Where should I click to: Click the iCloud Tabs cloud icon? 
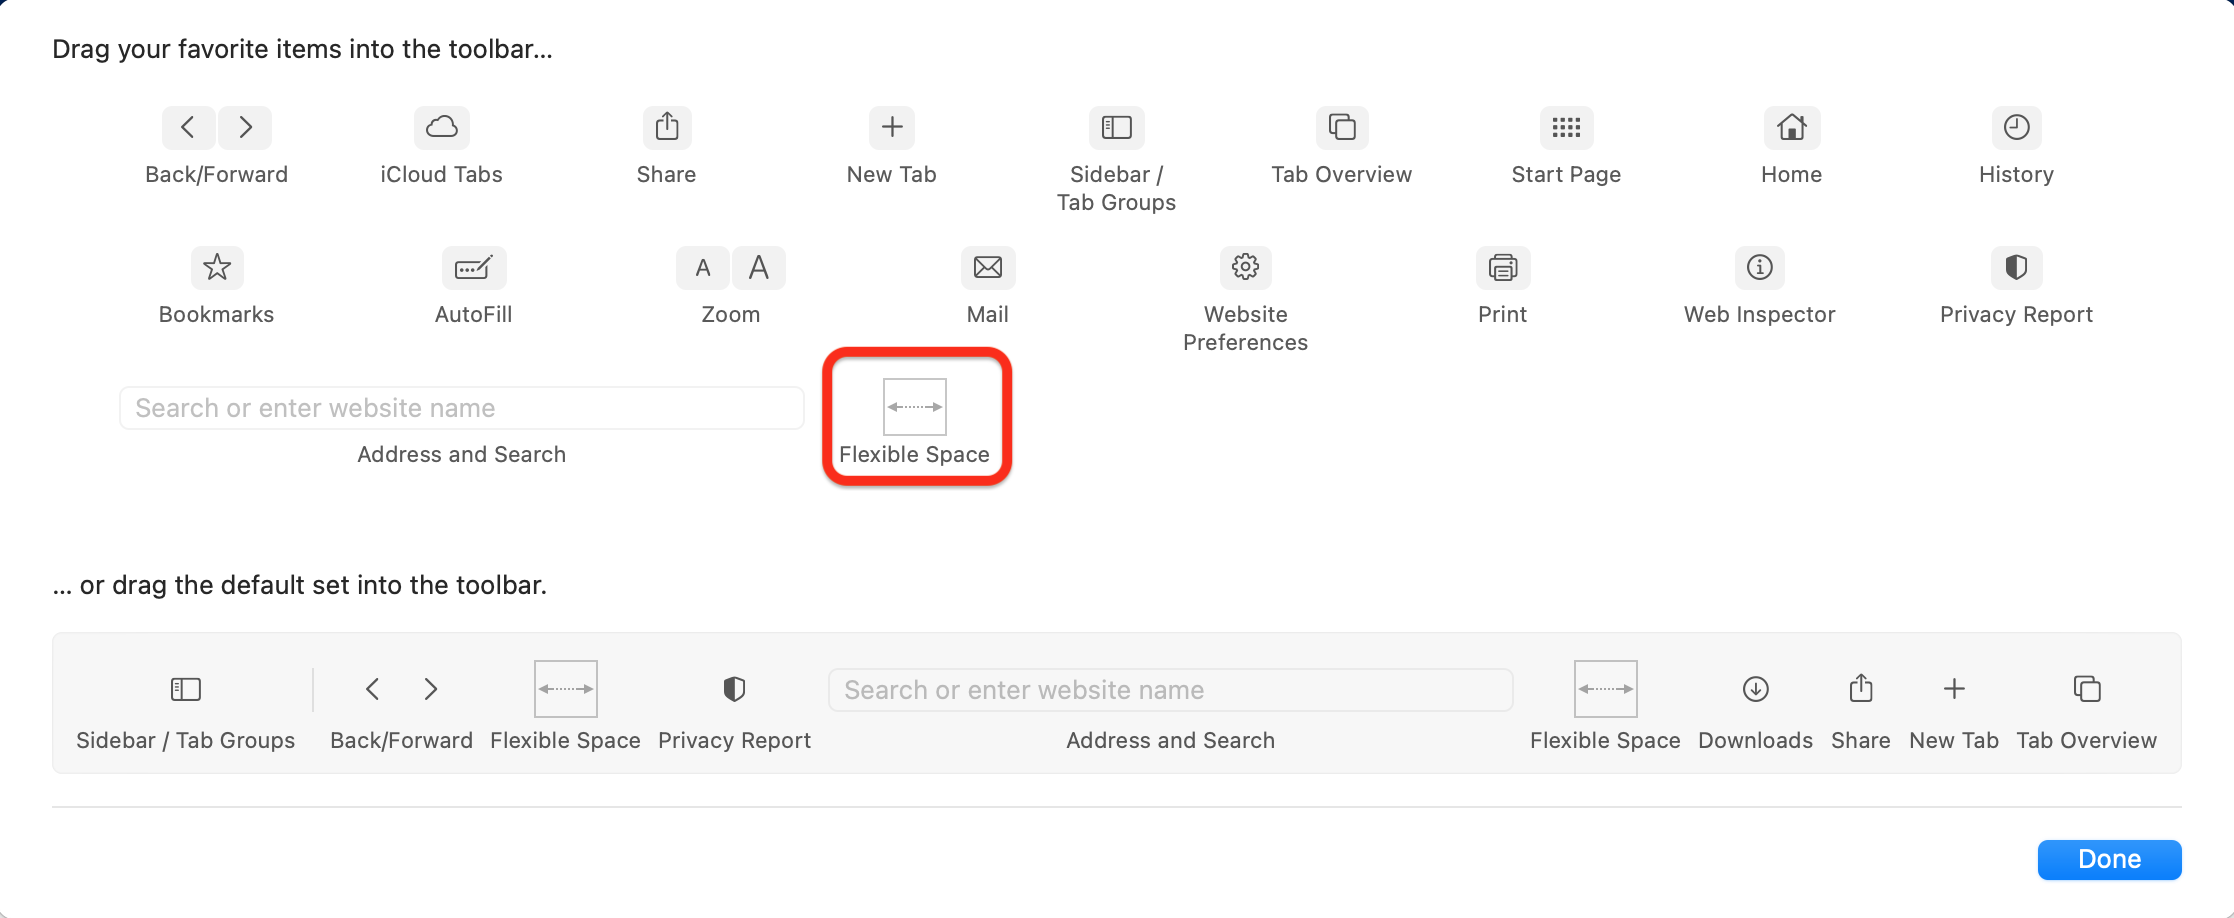pos(441,127)
